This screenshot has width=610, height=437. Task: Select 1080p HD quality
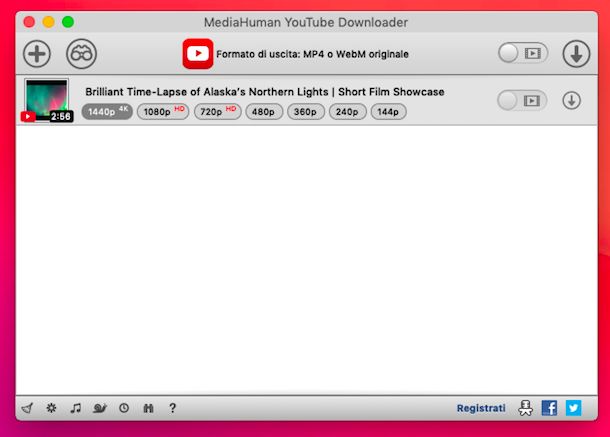click(163, 112)
